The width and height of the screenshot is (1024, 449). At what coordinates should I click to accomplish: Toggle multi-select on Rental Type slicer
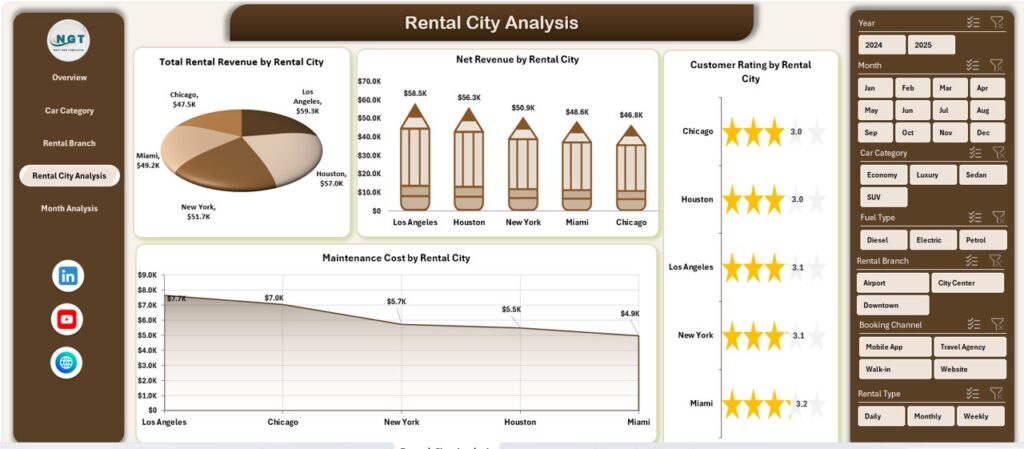pyautogui.click(x=973, y=393)
